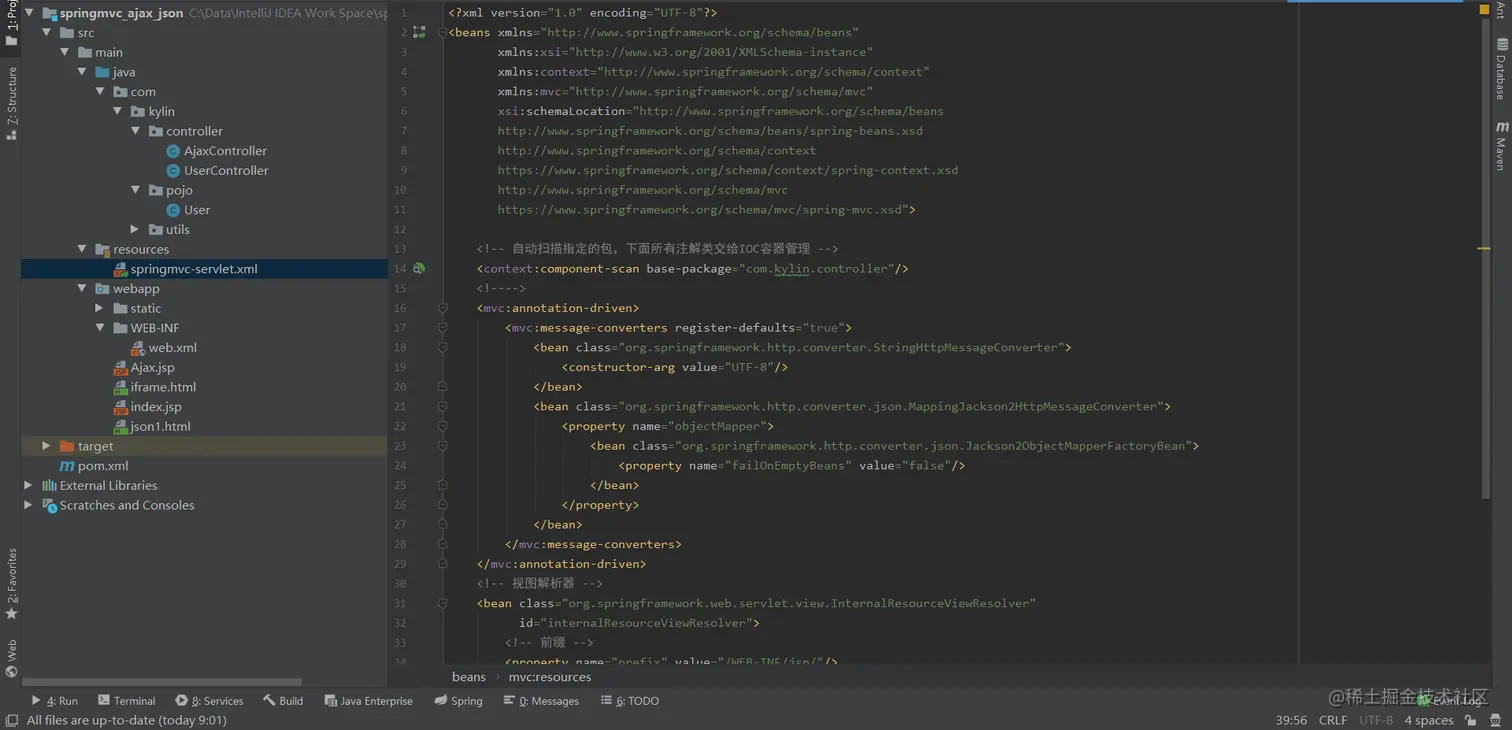
Task: Open the Java Enterprise tool window
Action: tap(368, 701)
